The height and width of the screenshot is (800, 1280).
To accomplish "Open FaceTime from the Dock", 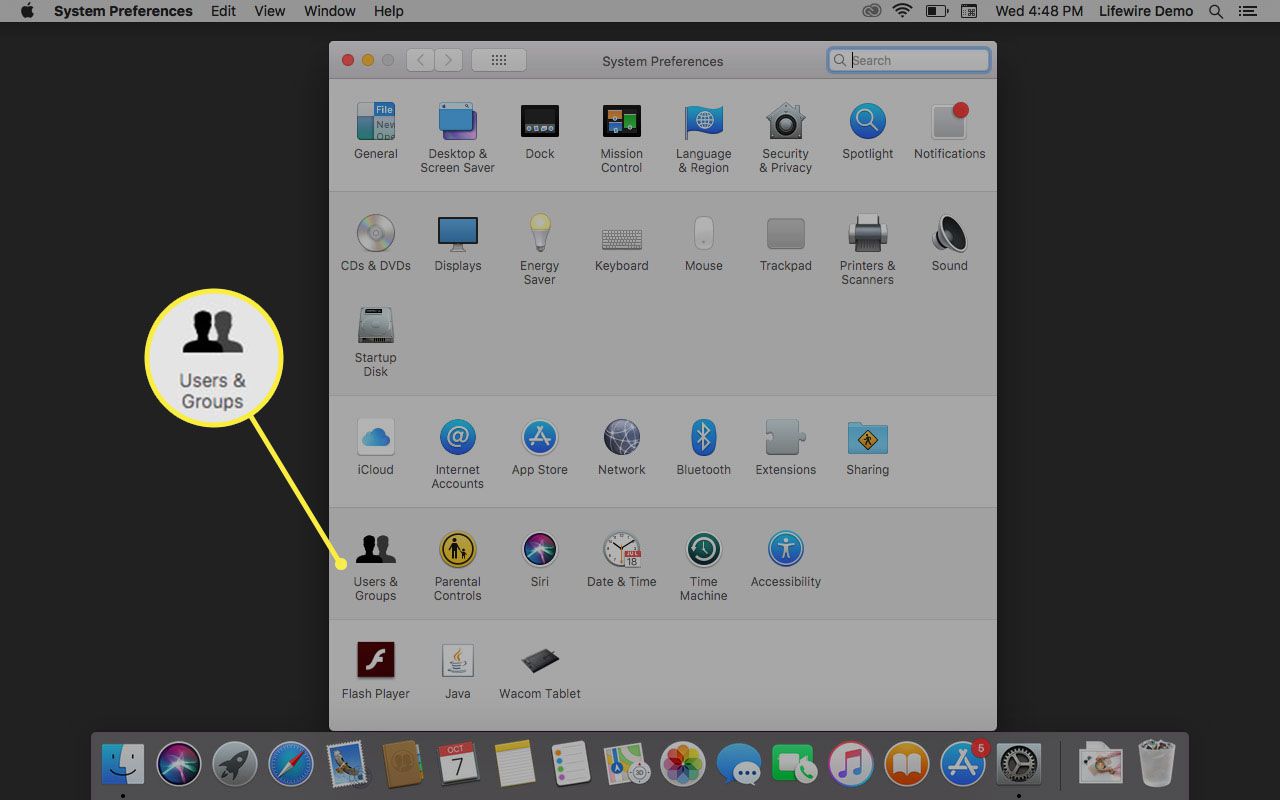I will [x=795, y=764].
